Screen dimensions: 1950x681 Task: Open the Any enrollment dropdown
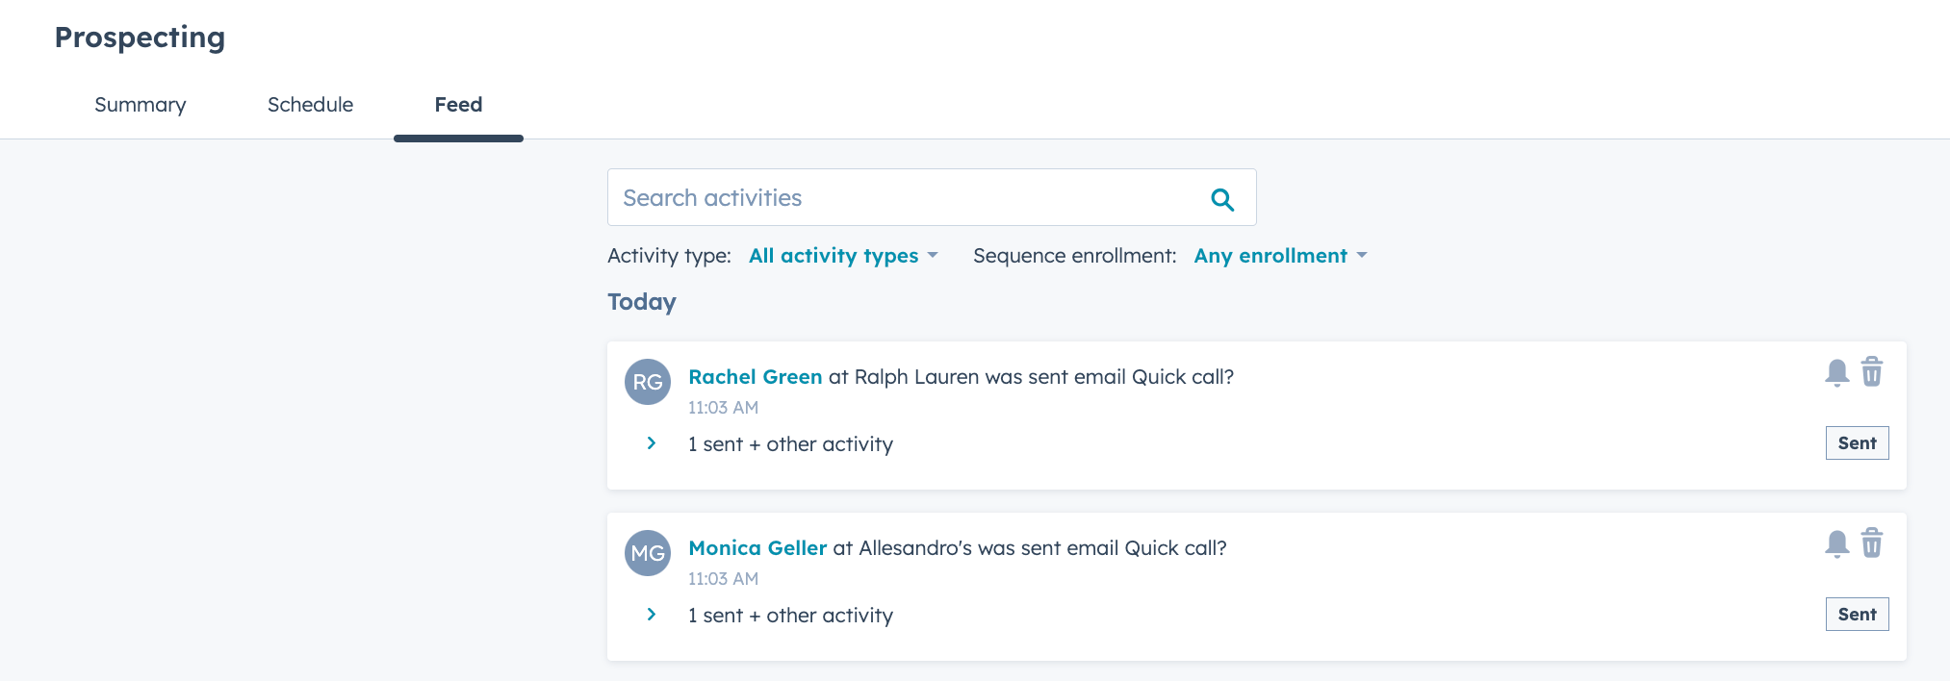(x=1280, y=256)
